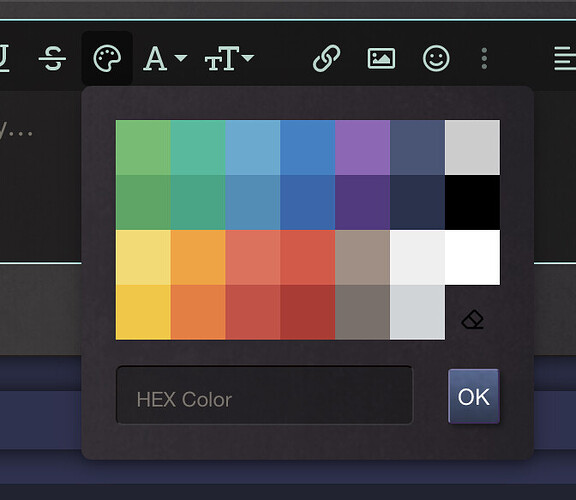Toggle underline formatting
This screenshot has height=500, width=576.
(x=4, y=58)
